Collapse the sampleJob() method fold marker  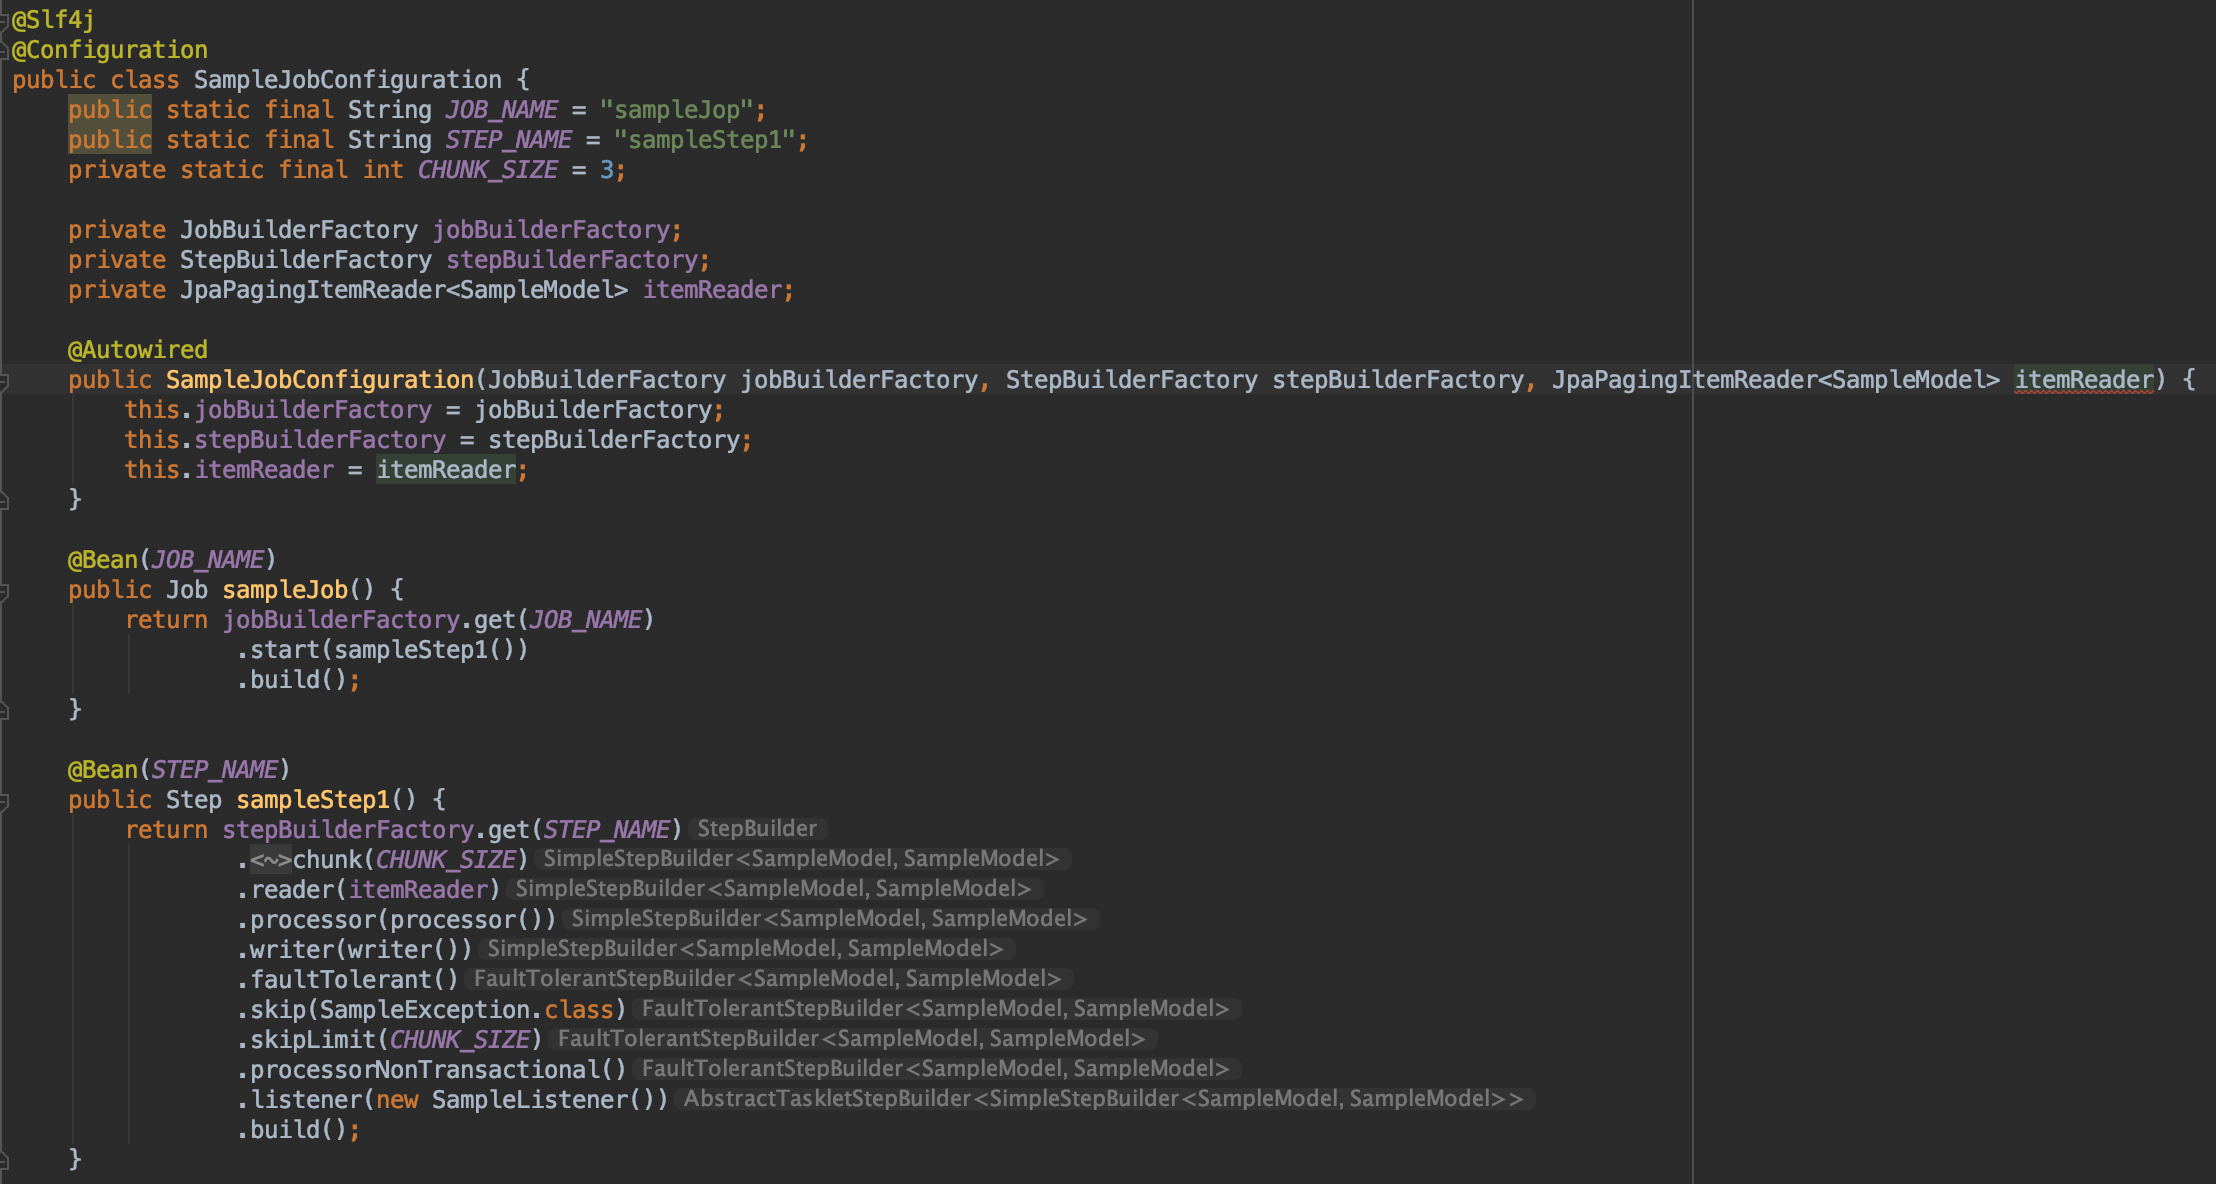click(x=4, y=591)
